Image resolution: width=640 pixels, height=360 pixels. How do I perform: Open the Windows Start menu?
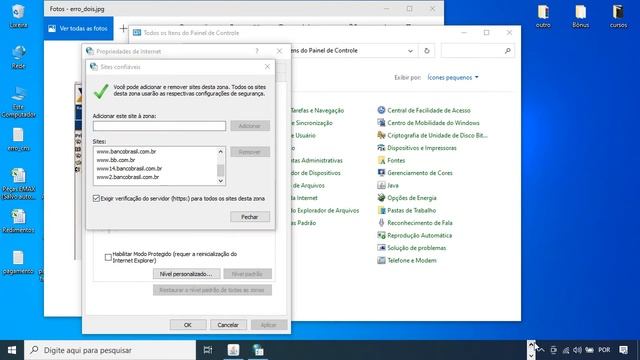coord(12,350)
